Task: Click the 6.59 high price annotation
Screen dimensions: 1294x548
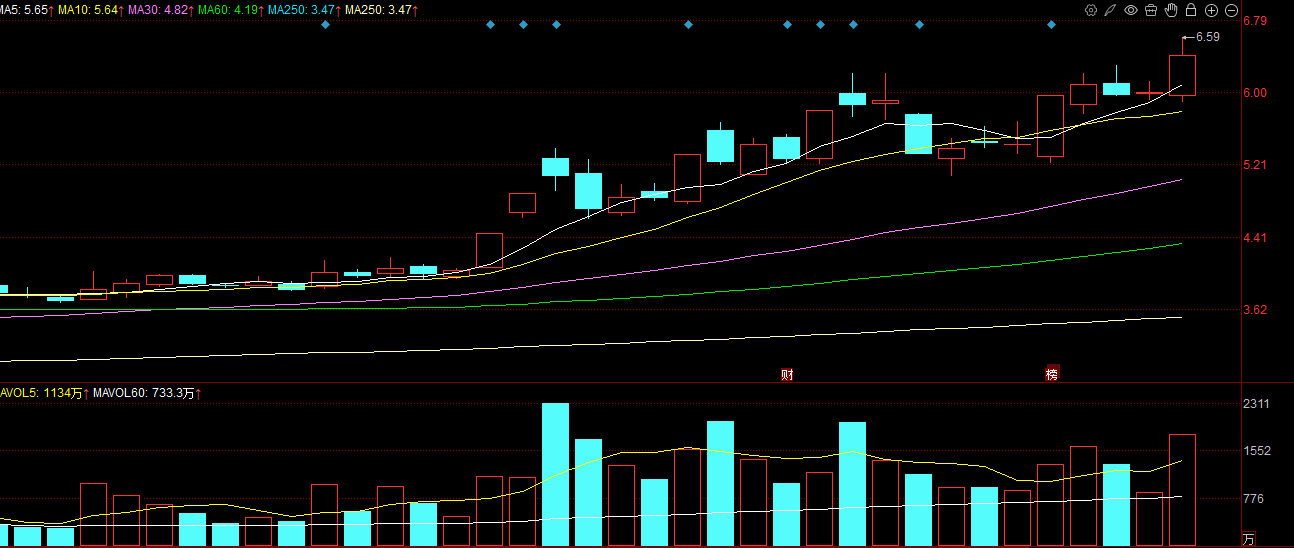Action: tap(1207, 37)
